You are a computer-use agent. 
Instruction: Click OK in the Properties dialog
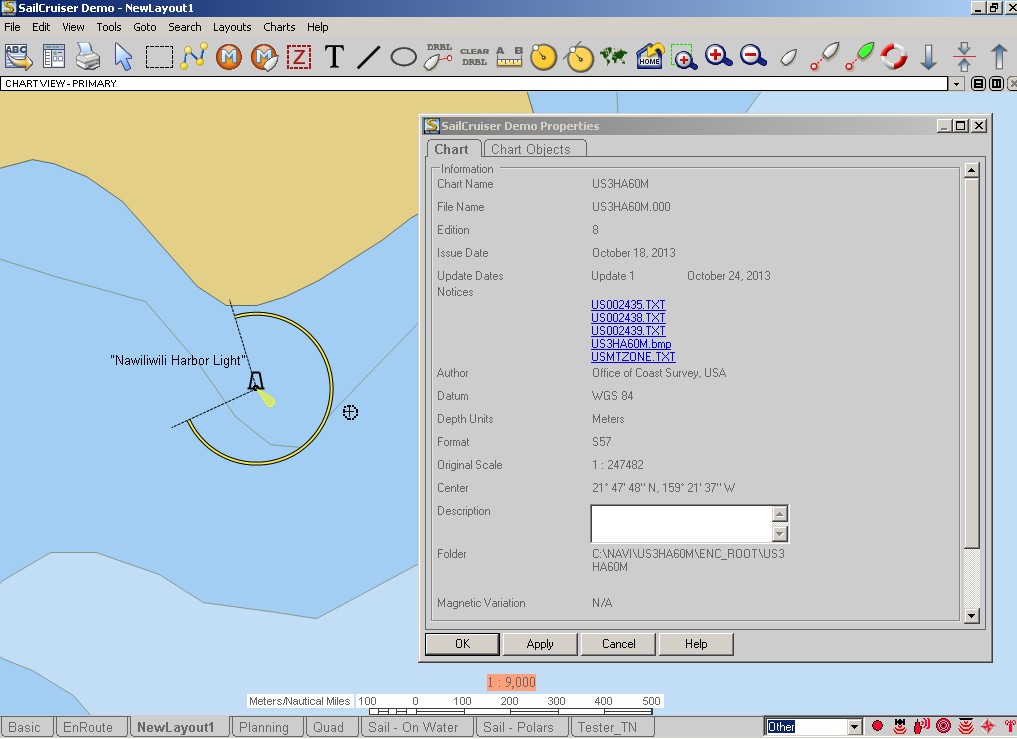[x=462, y=644]
